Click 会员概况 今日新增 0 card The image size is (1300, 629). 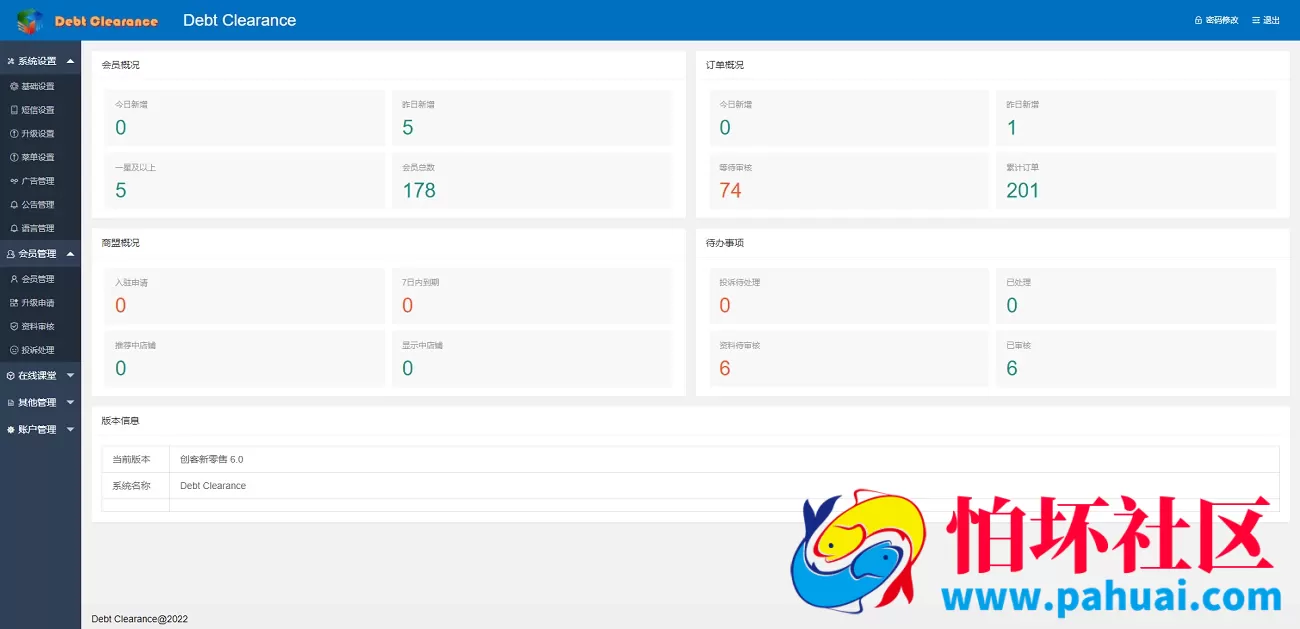[x=244, y=118]
